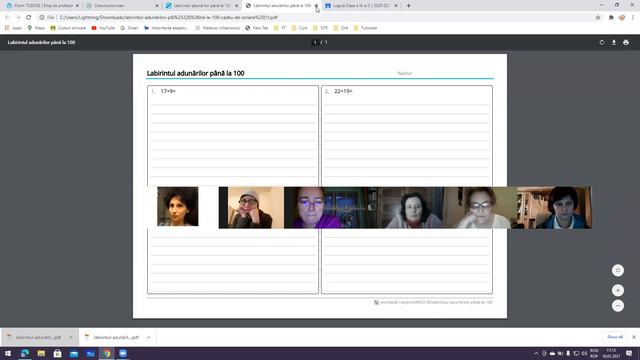Close the Classroomscreen tab
640x360 pixels.
point(157,6)
